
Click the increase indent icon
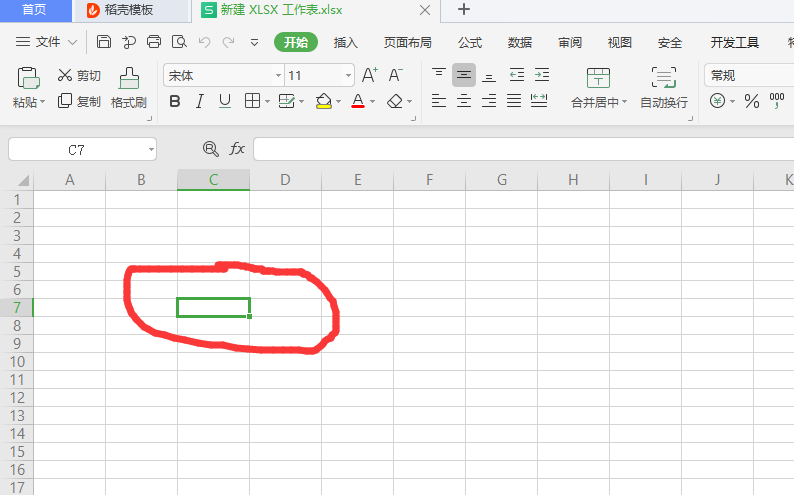point(542,75)
